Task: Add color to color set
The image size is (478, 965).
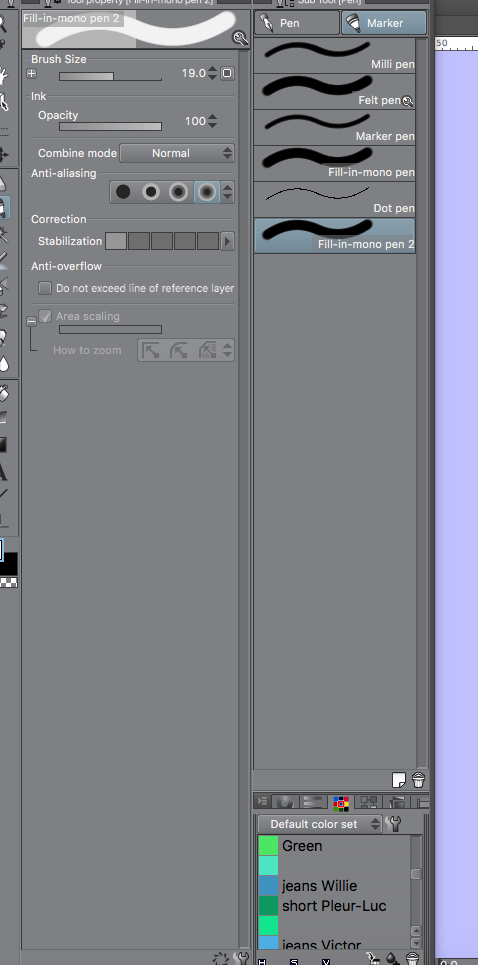Action: [x=391, y=959]
